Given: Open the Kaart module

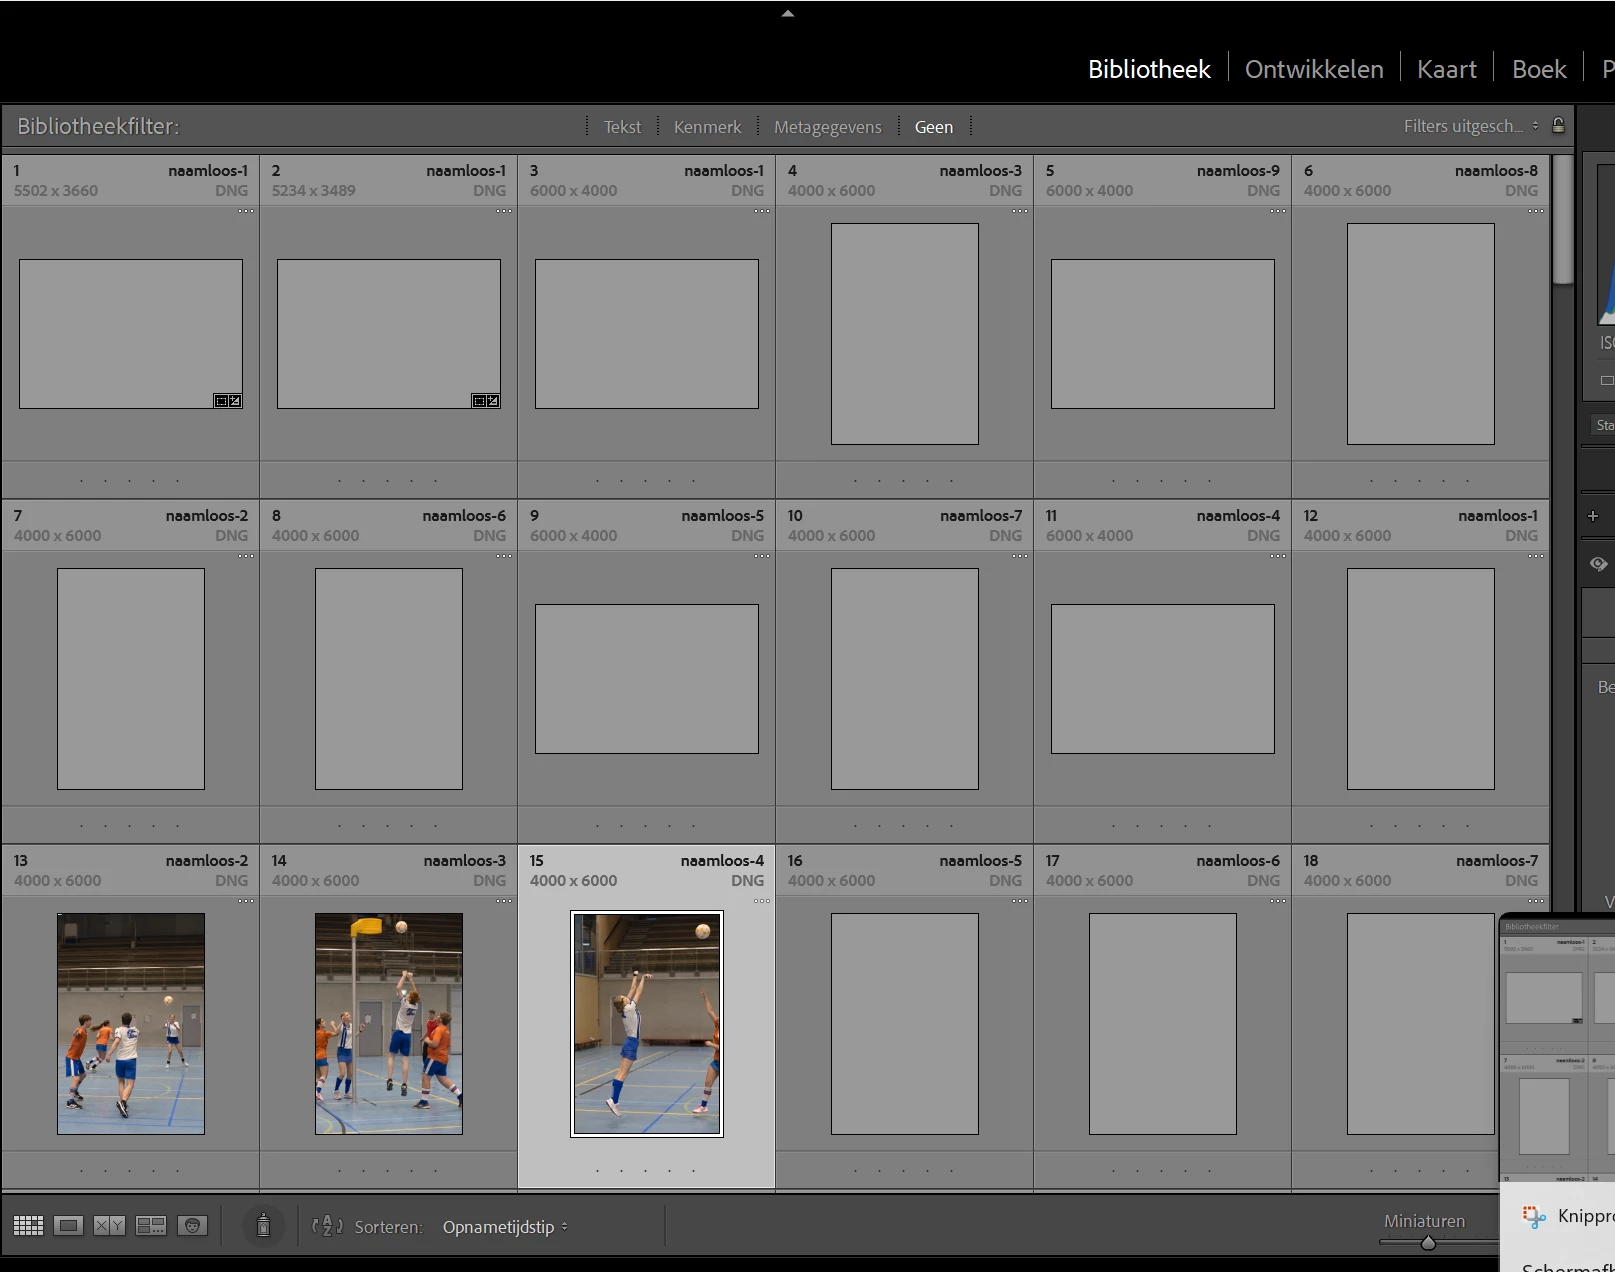Looking at the screenshot, I should tap(1447, 69).
